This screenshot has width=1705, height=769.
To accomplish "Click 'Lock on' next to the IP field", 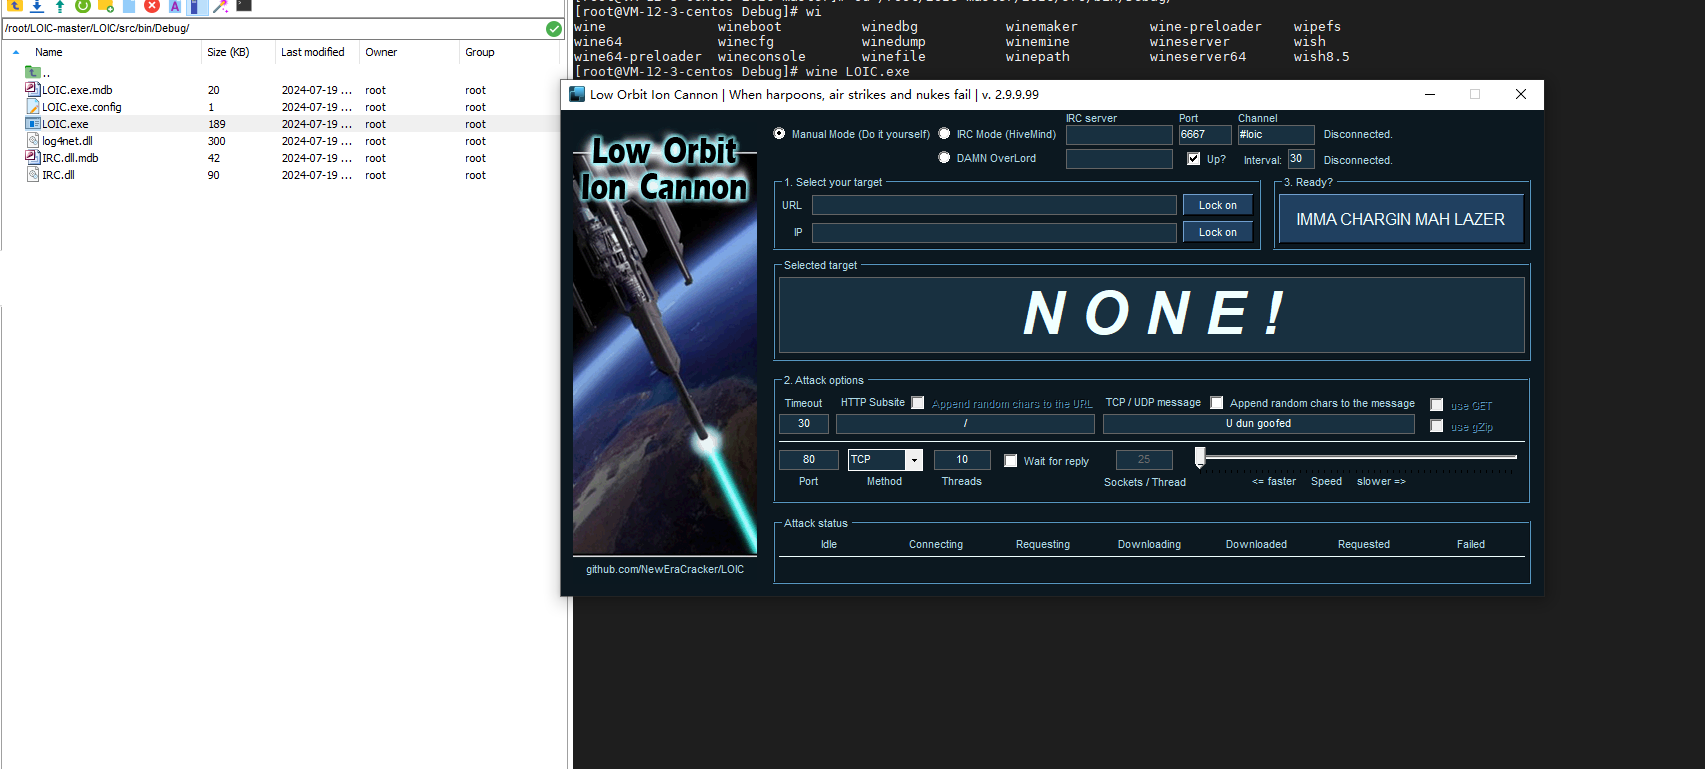I will [x=1217, y=232].
